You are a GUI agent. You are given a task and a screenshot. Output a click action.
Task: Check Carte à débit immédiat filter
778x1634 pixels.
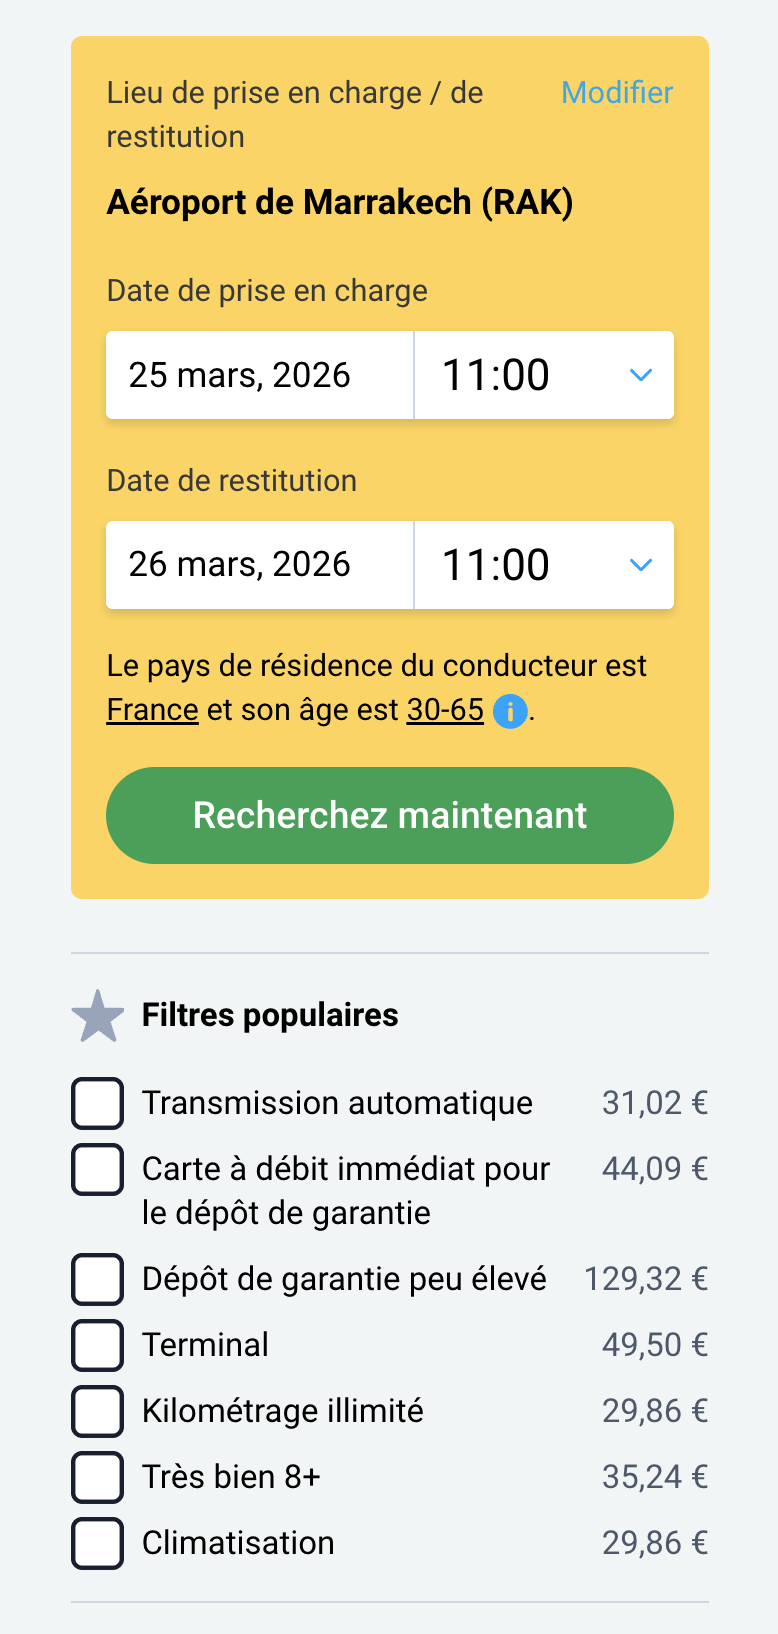pyautogui.click(x=98, y=1169)
